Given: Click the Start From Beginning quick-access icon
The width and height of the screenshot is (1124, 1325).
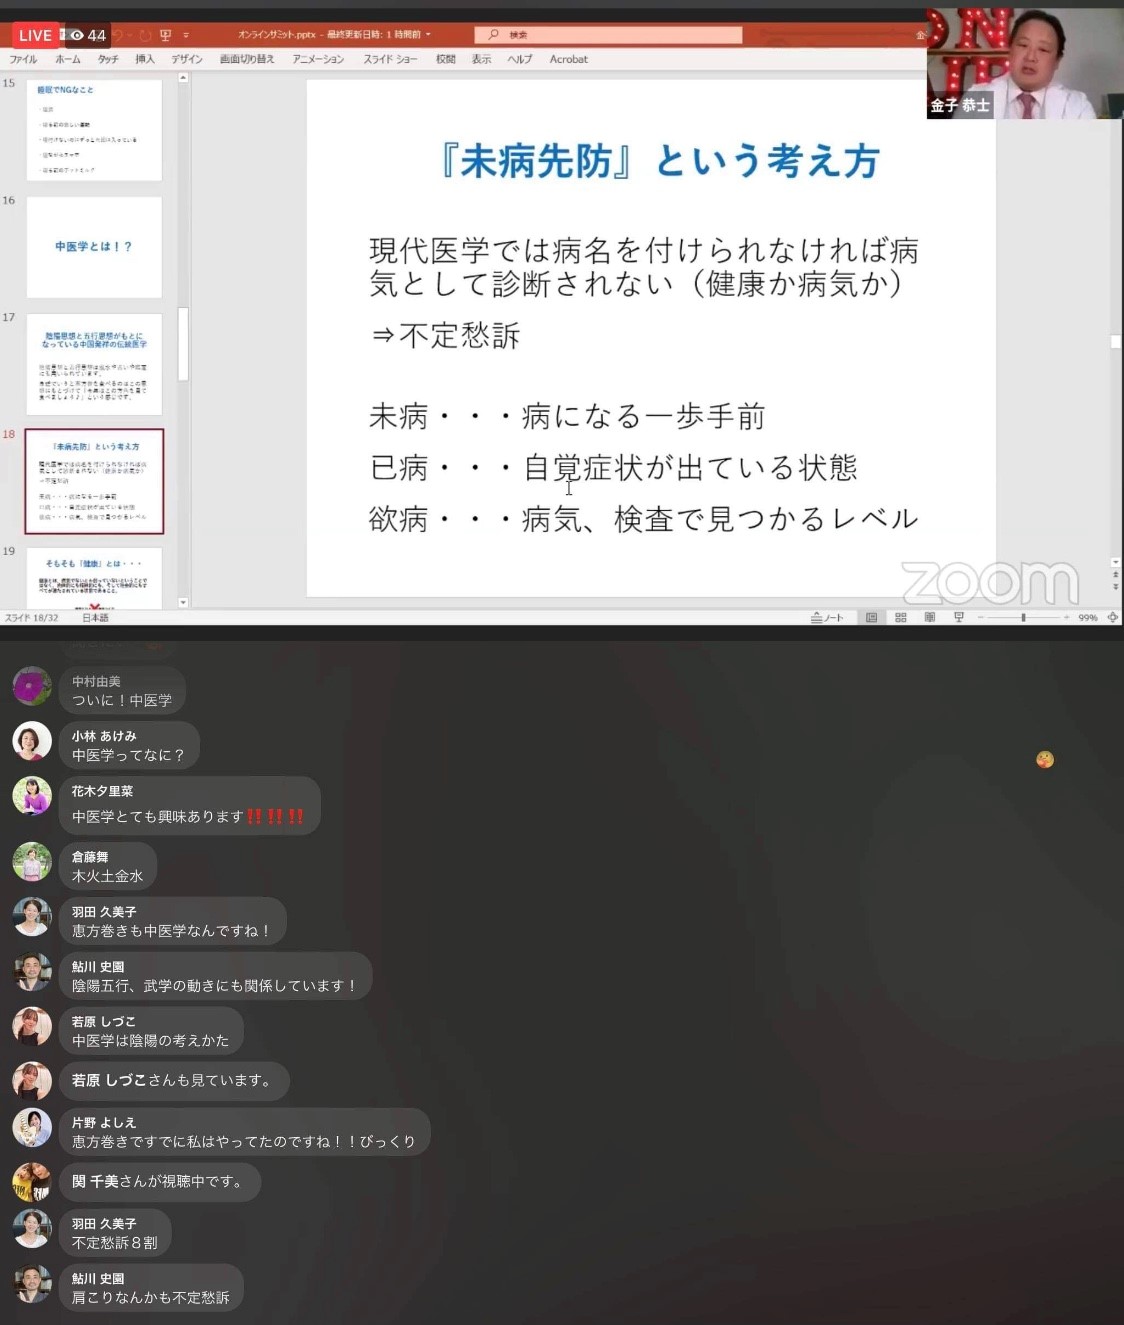Looking at the screenshot, I should coord(166,35).
